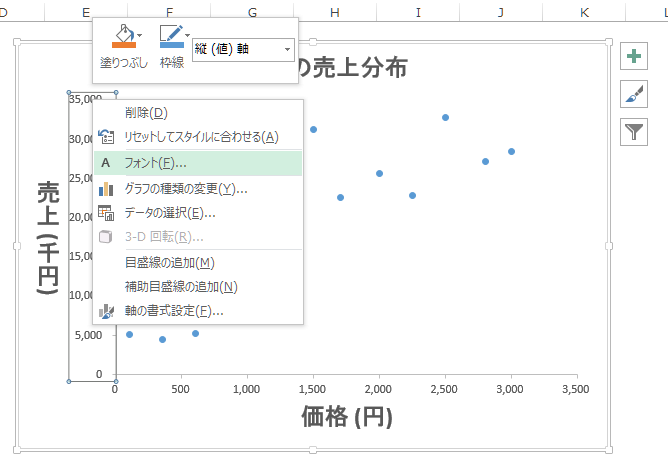Click the horizontal axis label 3,000
The image size is (668, 462).
point(510,389)
